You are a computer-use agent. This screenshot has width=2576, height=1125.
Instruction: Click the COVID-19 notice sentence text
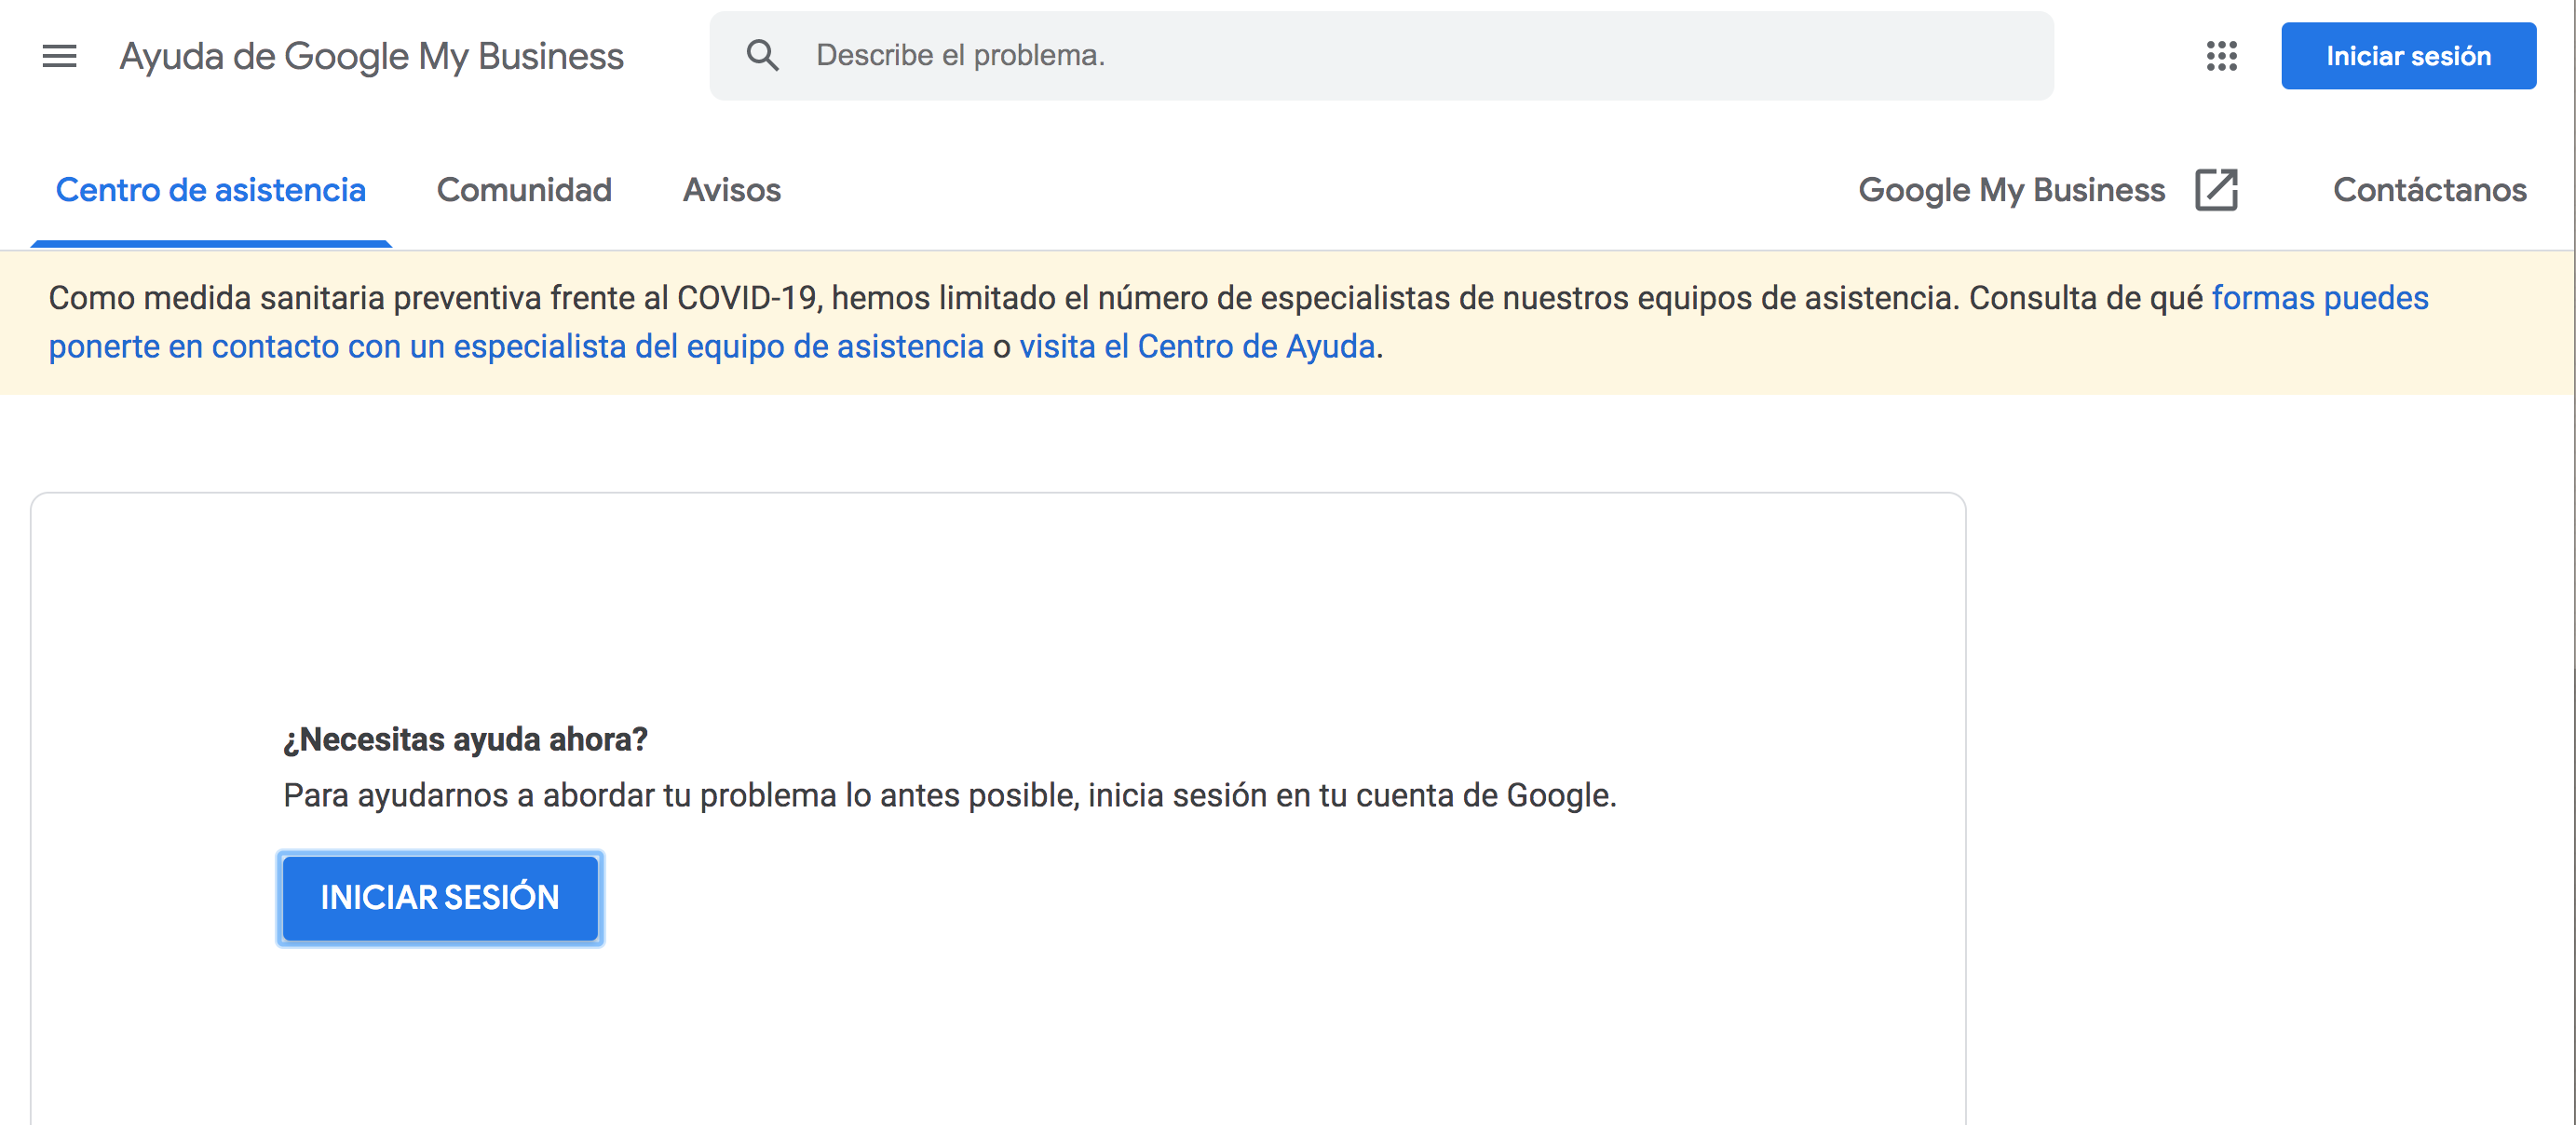pos(1000,298)
